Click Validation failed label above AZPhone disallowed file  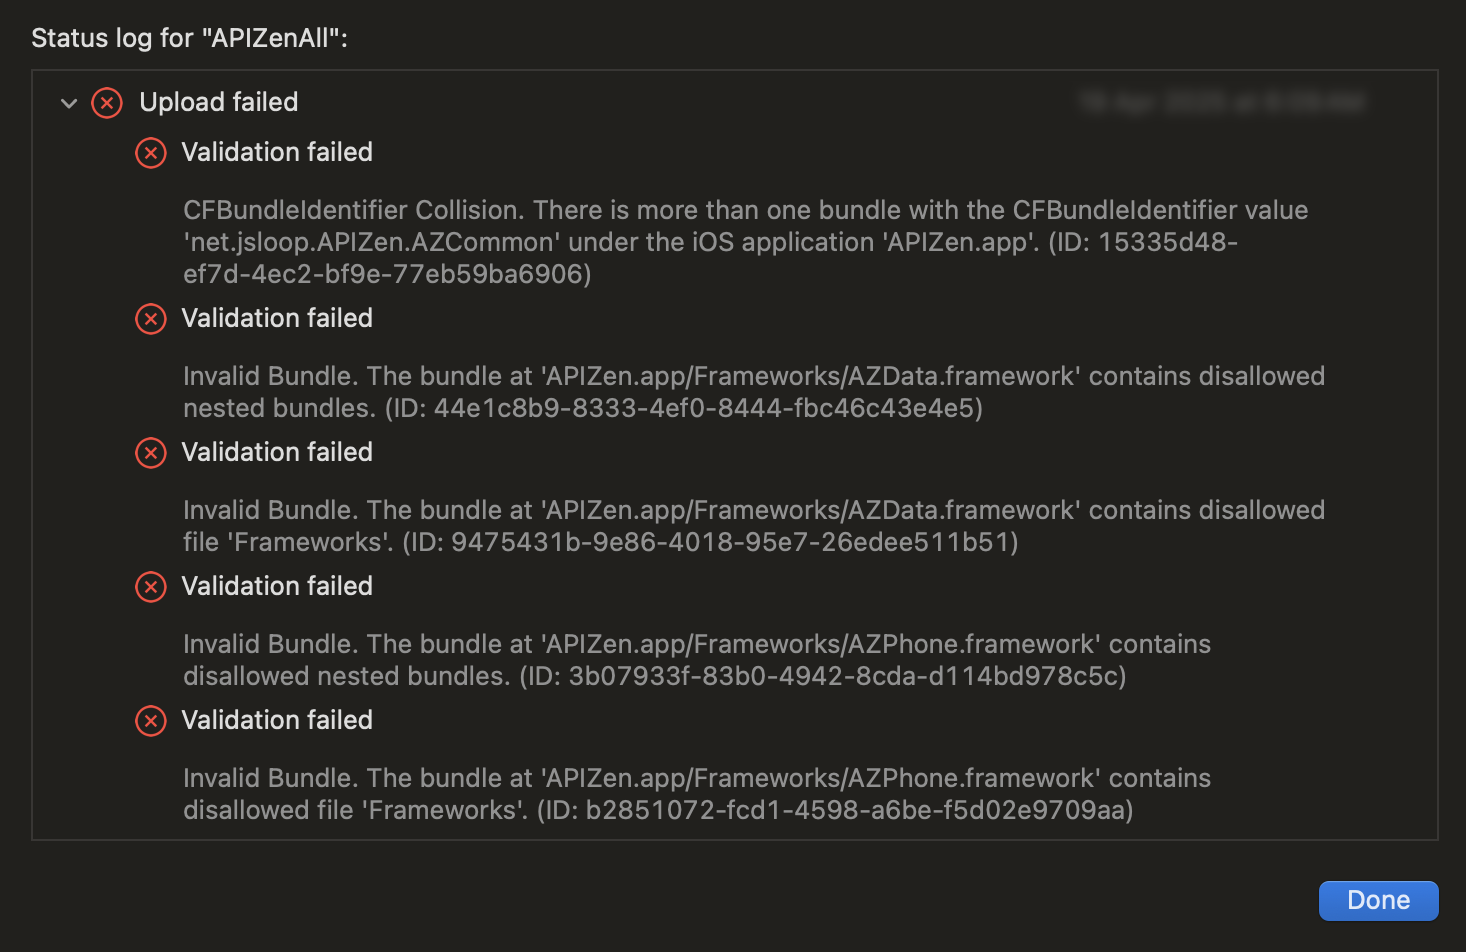(277, 720)
